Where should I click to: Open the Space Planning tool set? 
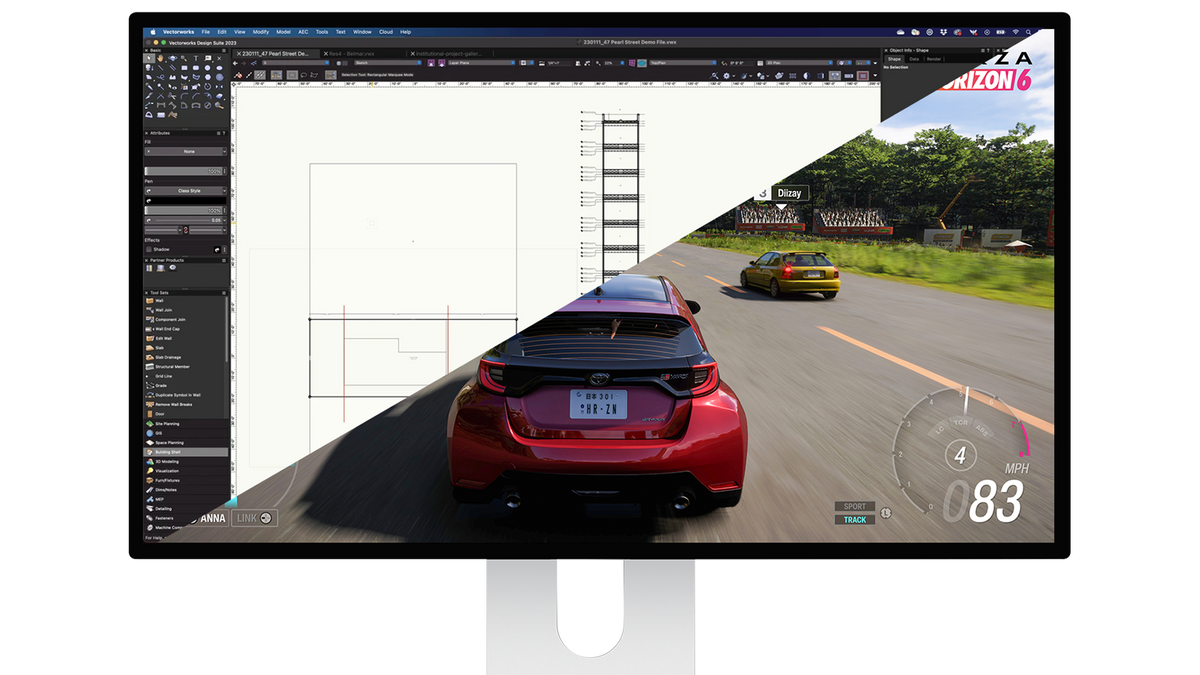click(185, 442)
